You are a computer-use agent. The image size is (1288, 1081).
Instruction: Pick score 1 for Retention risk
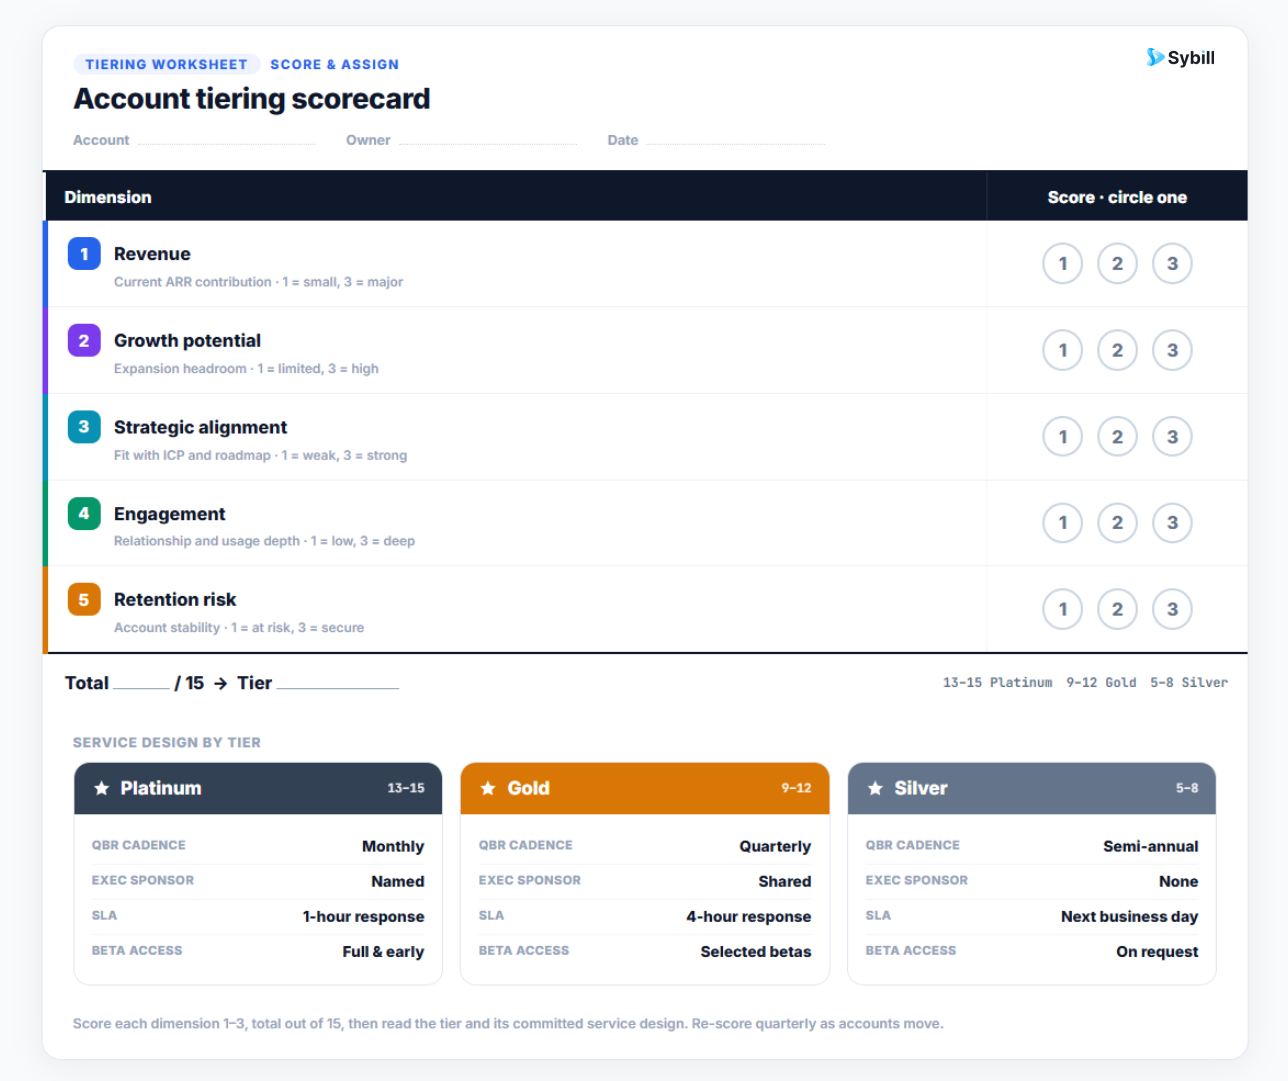coord(1063,609)
